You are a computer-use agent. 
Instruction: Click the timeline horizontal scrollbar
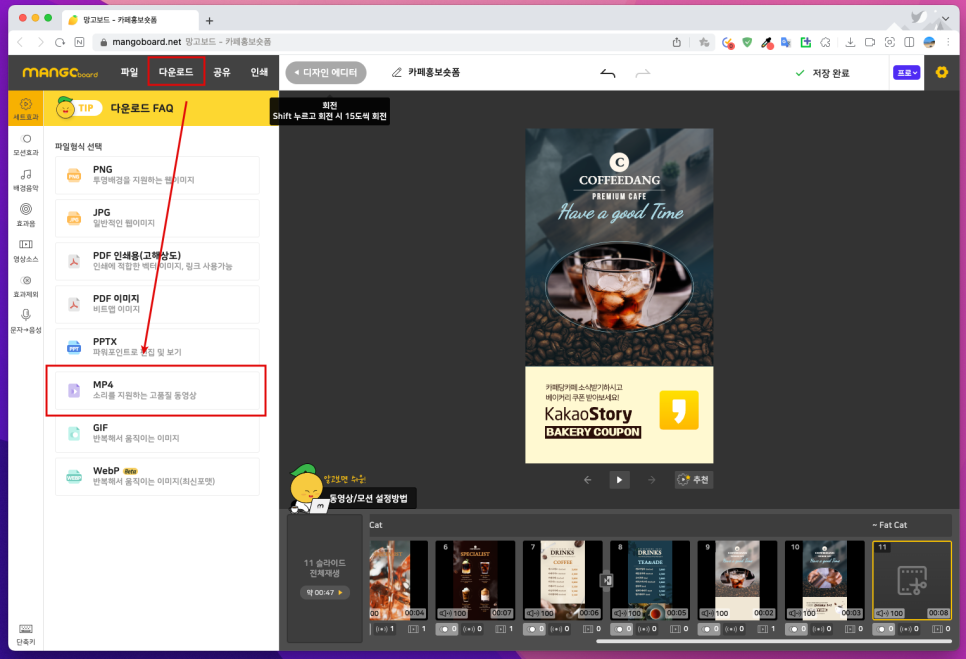[x=773, y=642]
